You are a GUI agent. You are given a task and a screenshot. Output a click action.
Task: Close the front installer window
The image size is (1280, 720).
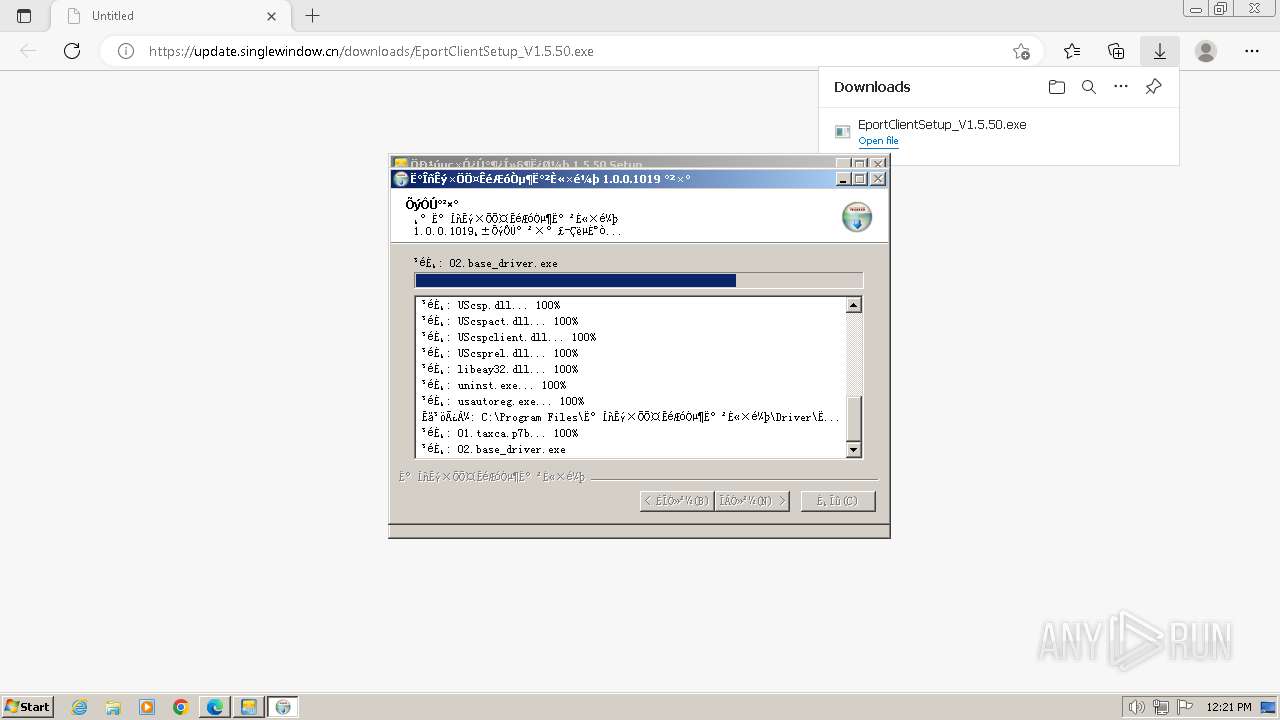click(878, 179)
